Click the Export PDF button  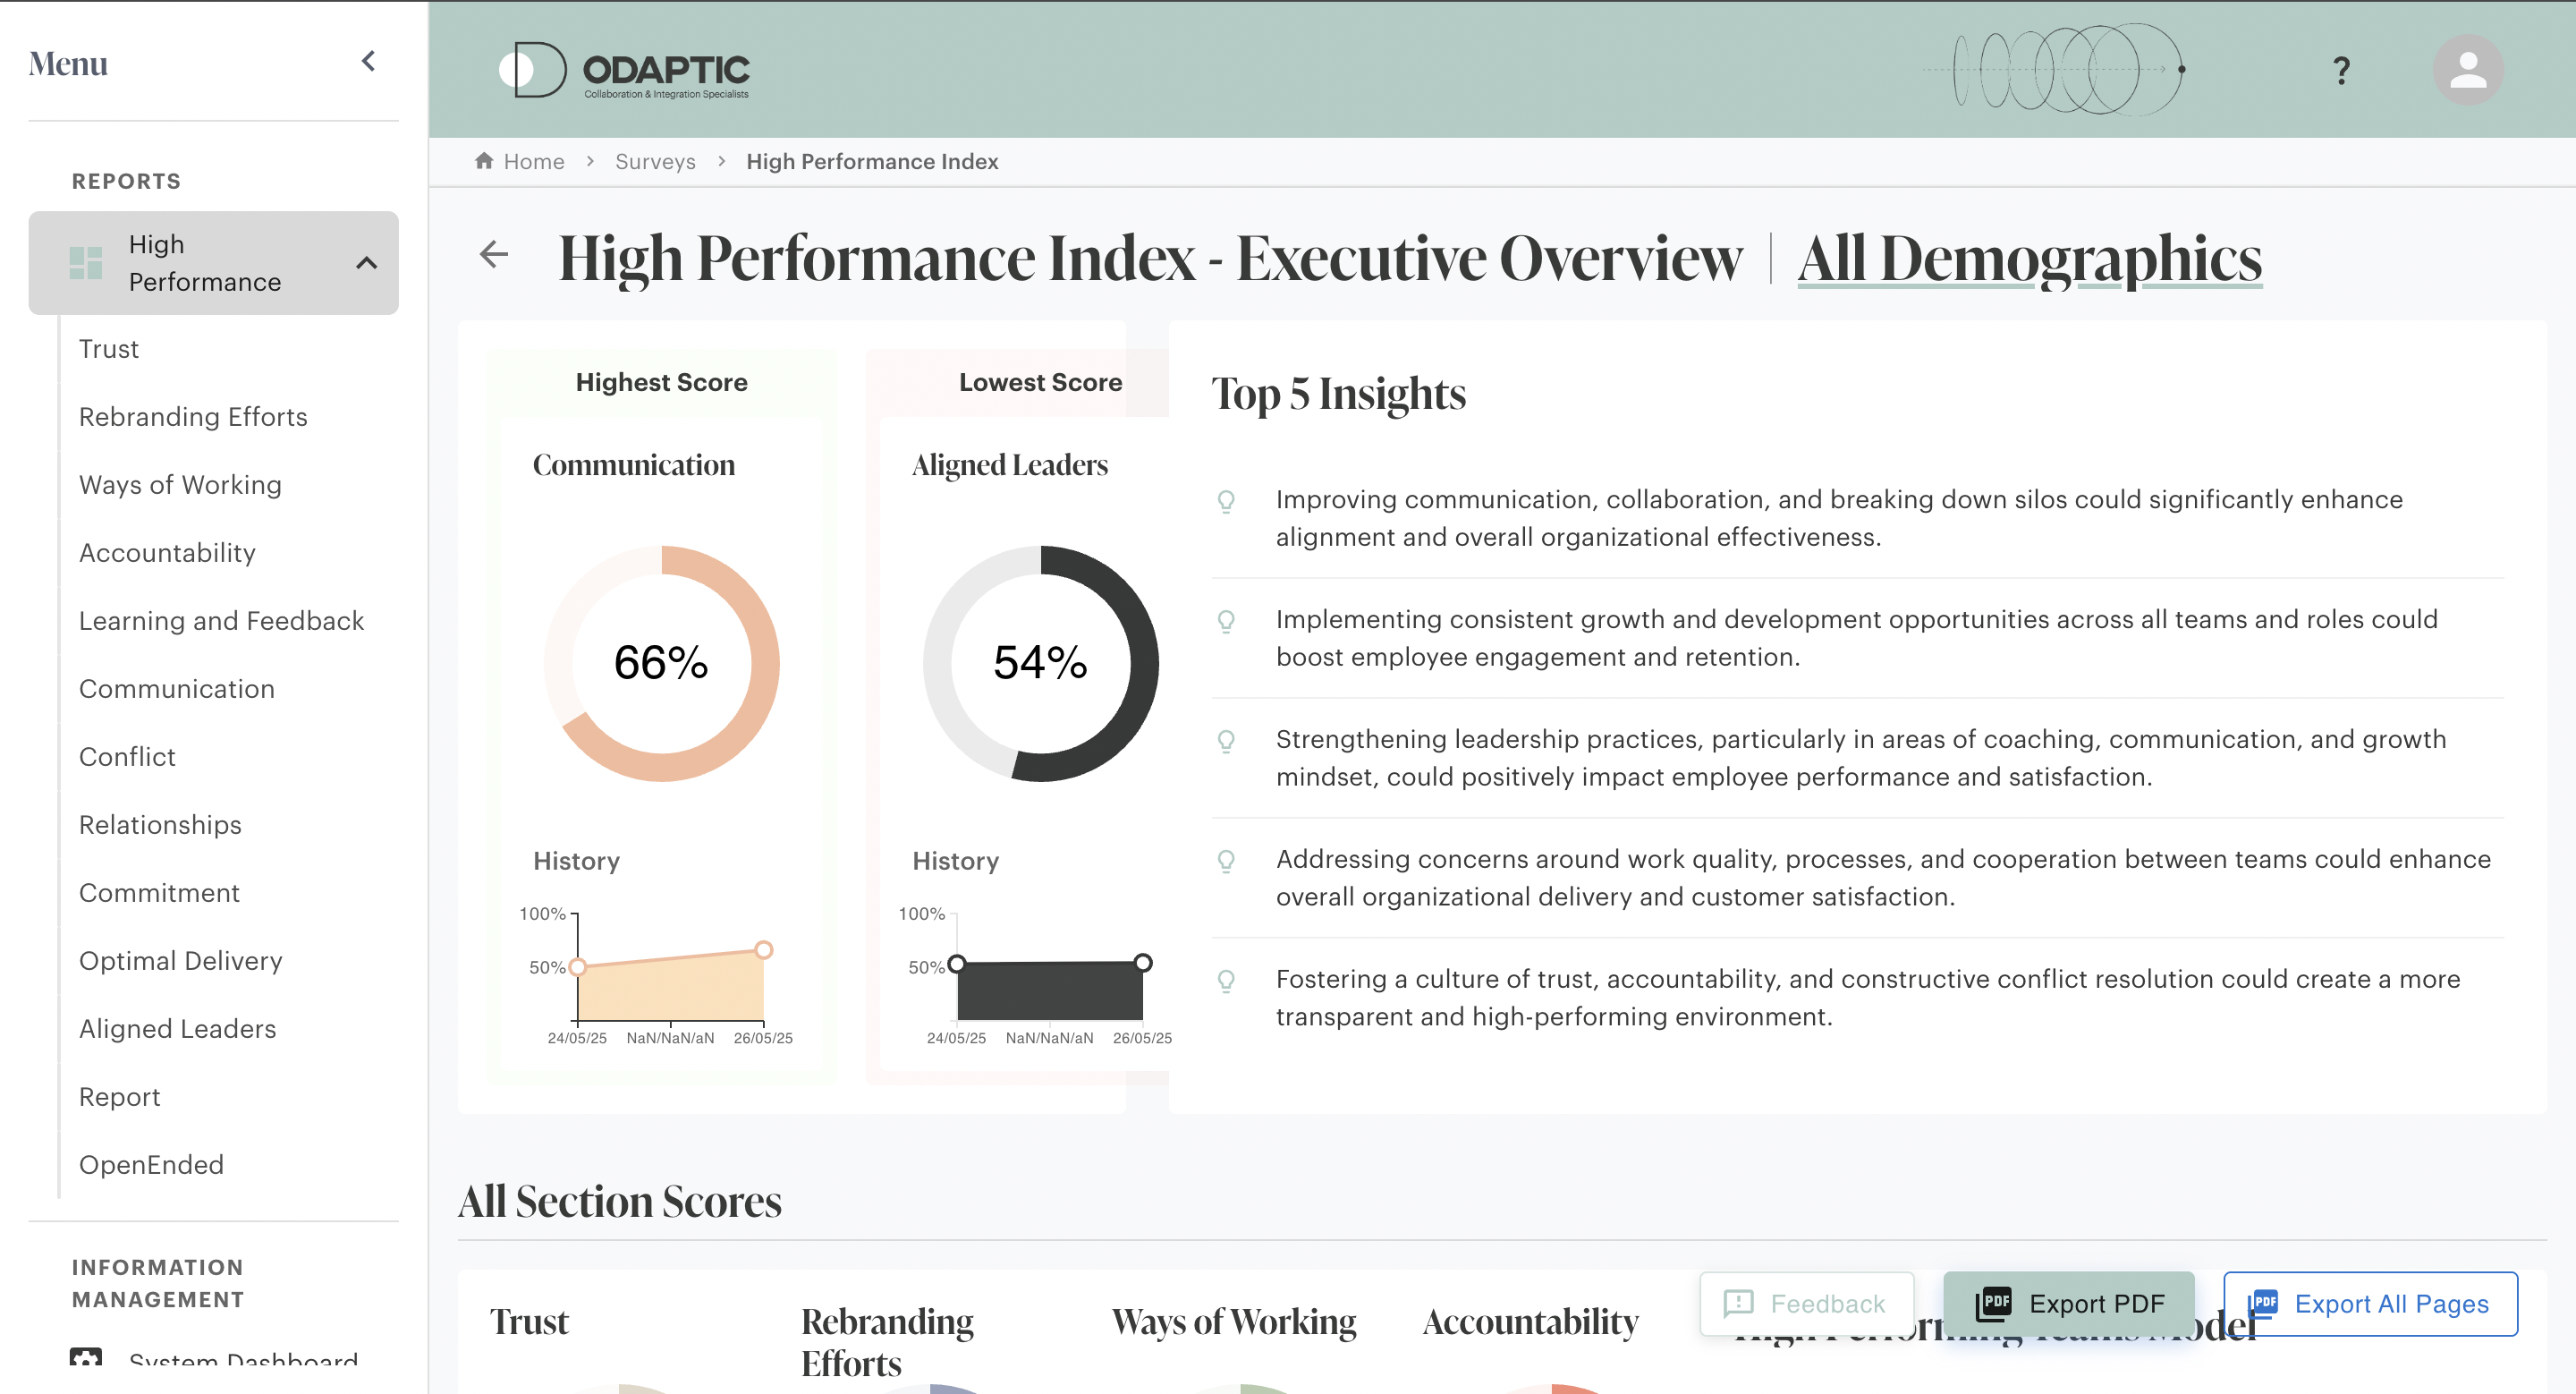tap(2069, 1304)
